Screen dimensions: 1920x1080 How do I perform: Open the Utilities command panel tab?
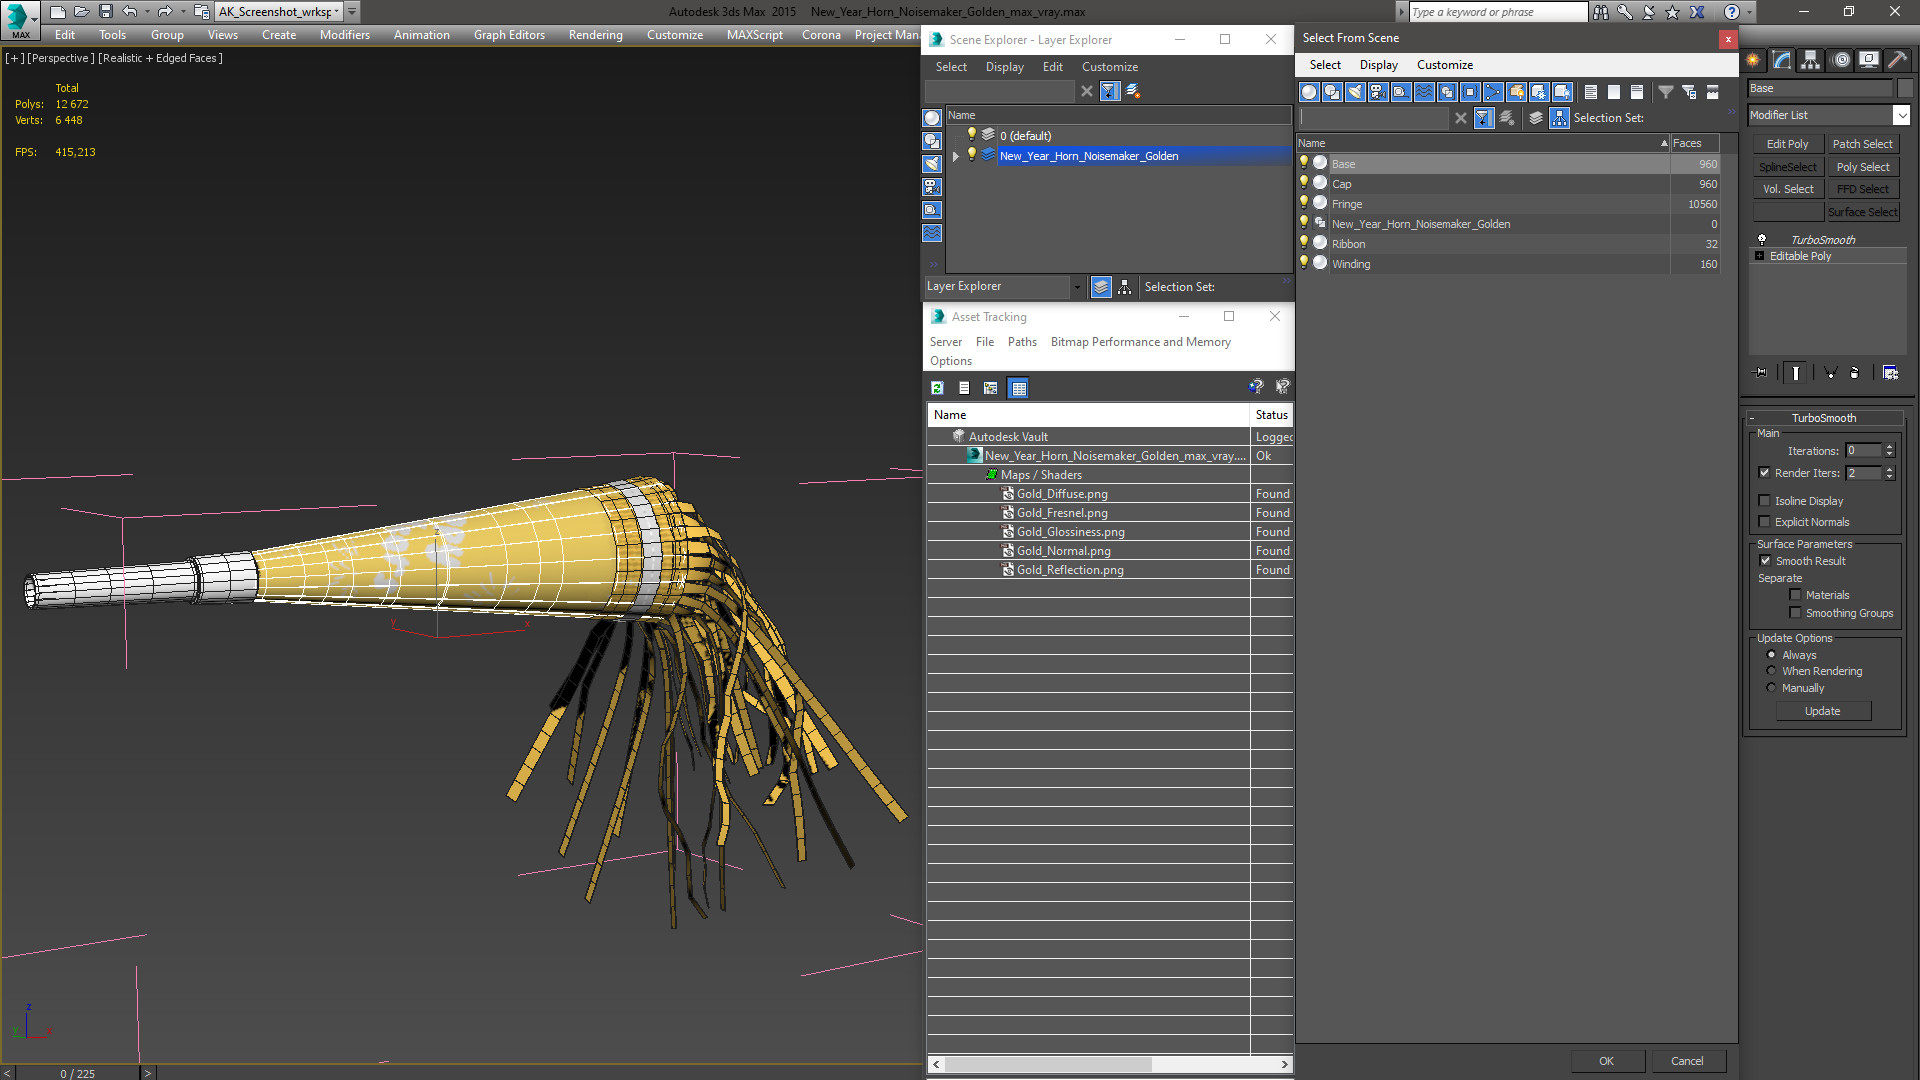[1897, 60]
